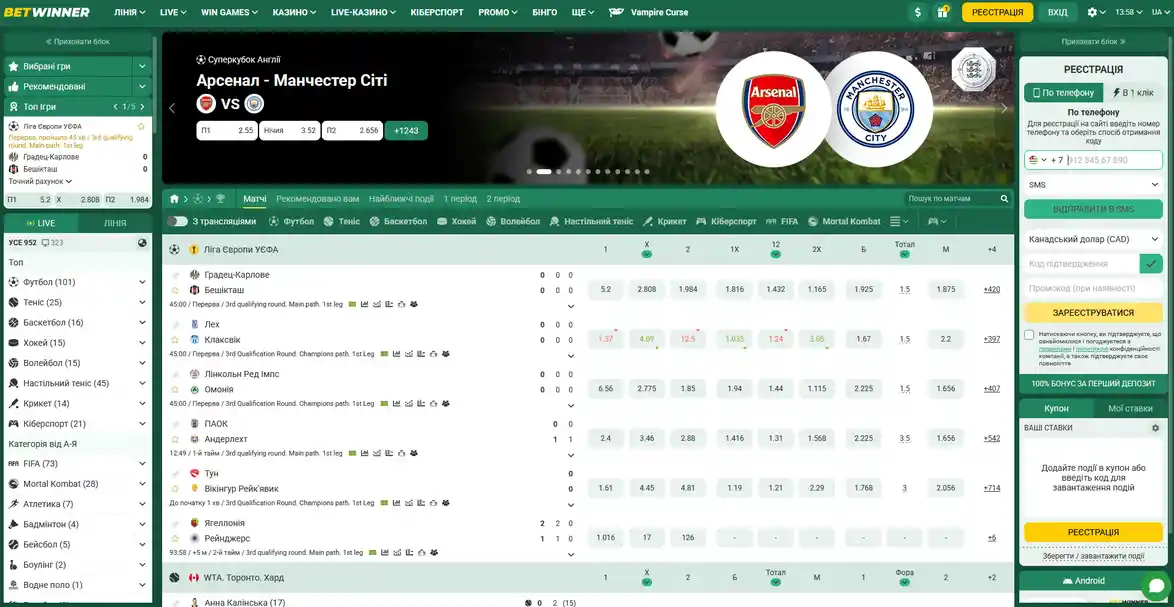Show the previous banner with left arrow
Screen dimensions: 1174x607
click(171, 108)
